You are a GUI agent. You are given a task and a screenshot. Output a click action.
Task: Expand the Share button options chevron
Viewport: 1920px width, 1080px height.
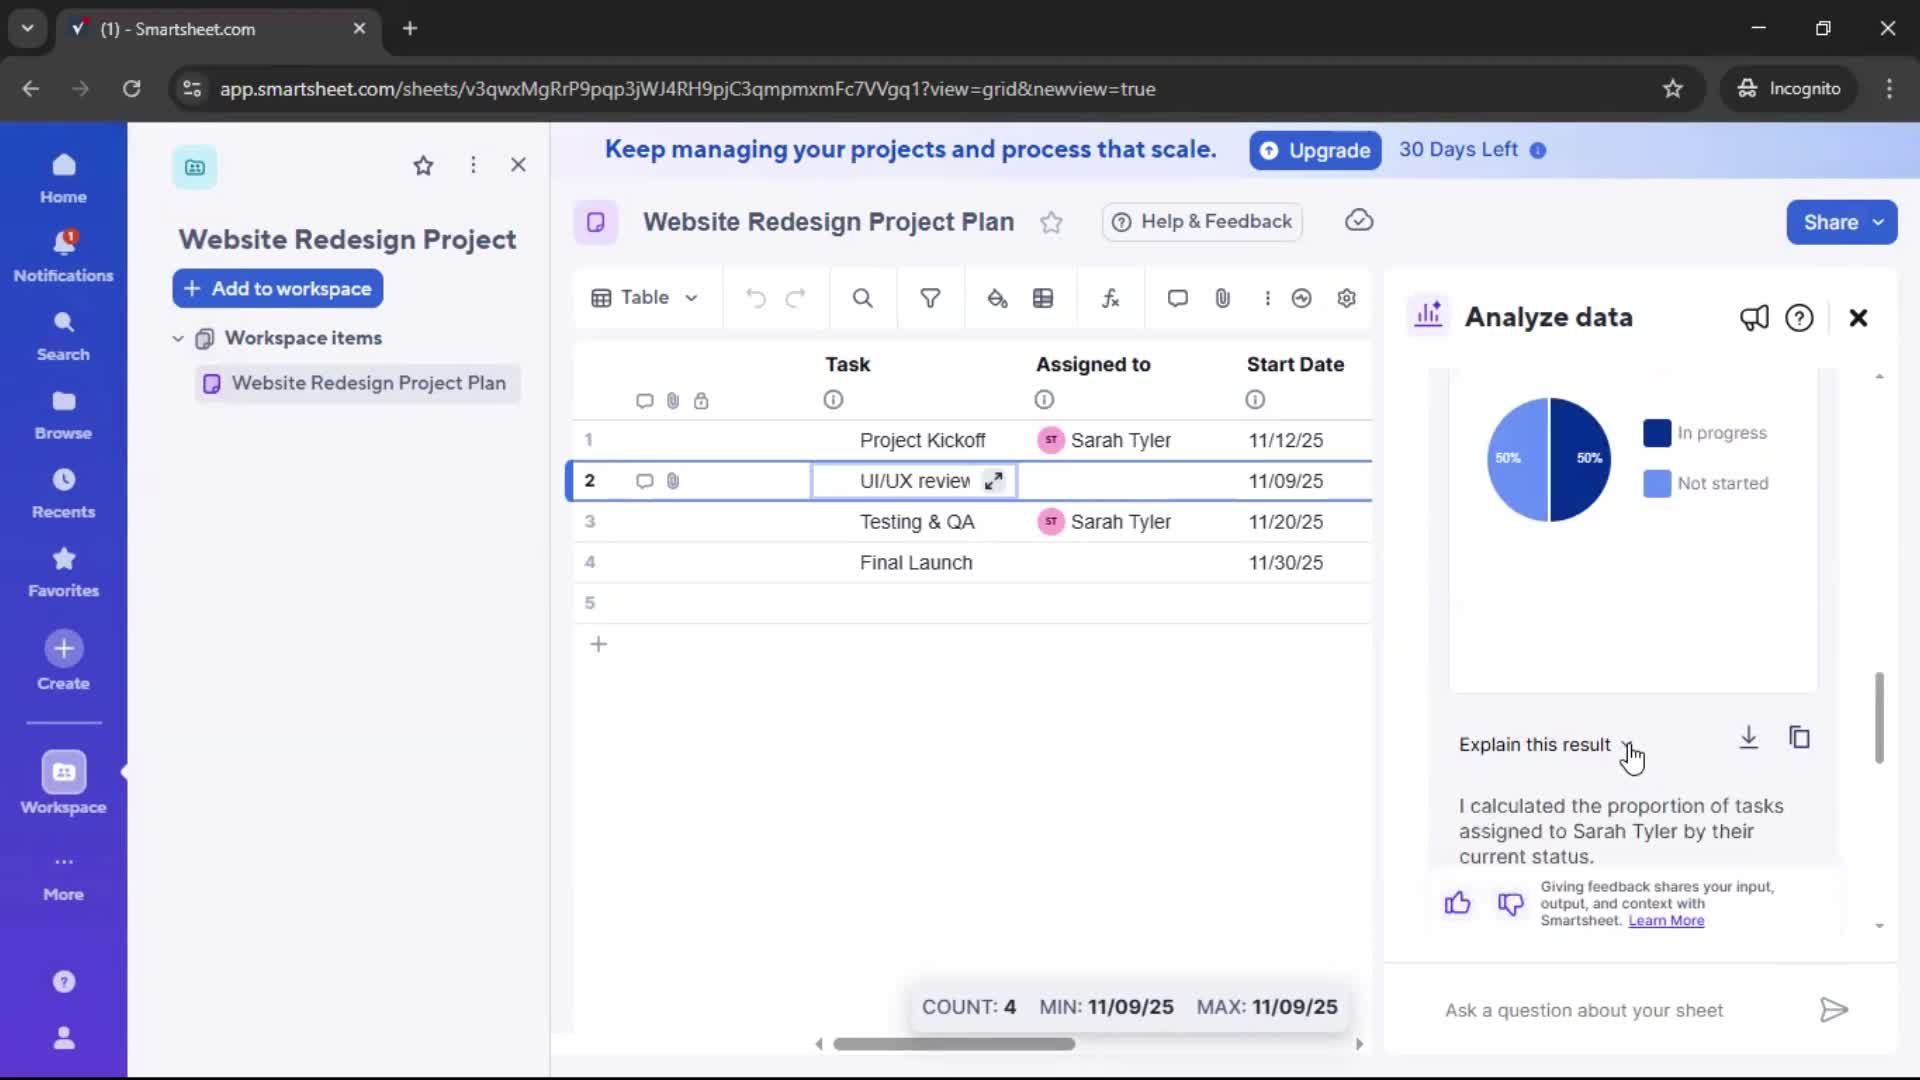click(1881, 222)
